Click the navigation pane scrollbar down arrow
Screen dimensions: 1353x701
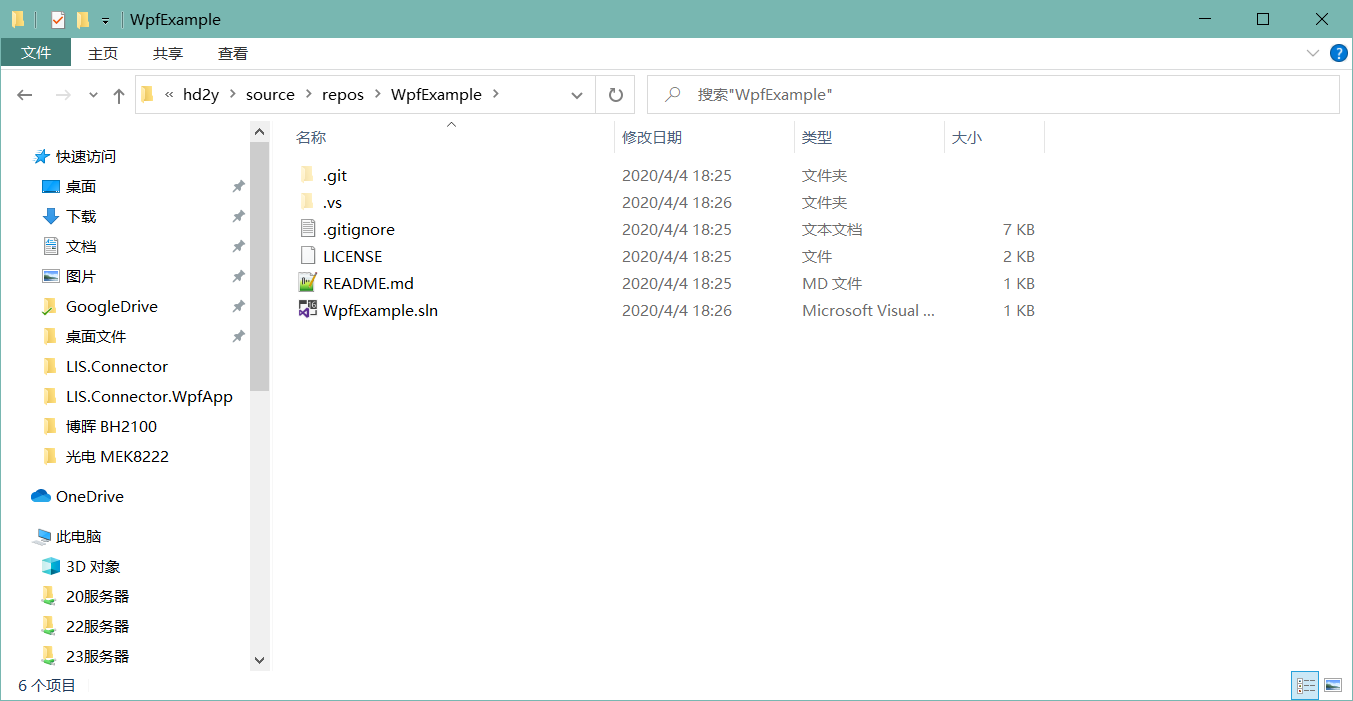(260, 660)
